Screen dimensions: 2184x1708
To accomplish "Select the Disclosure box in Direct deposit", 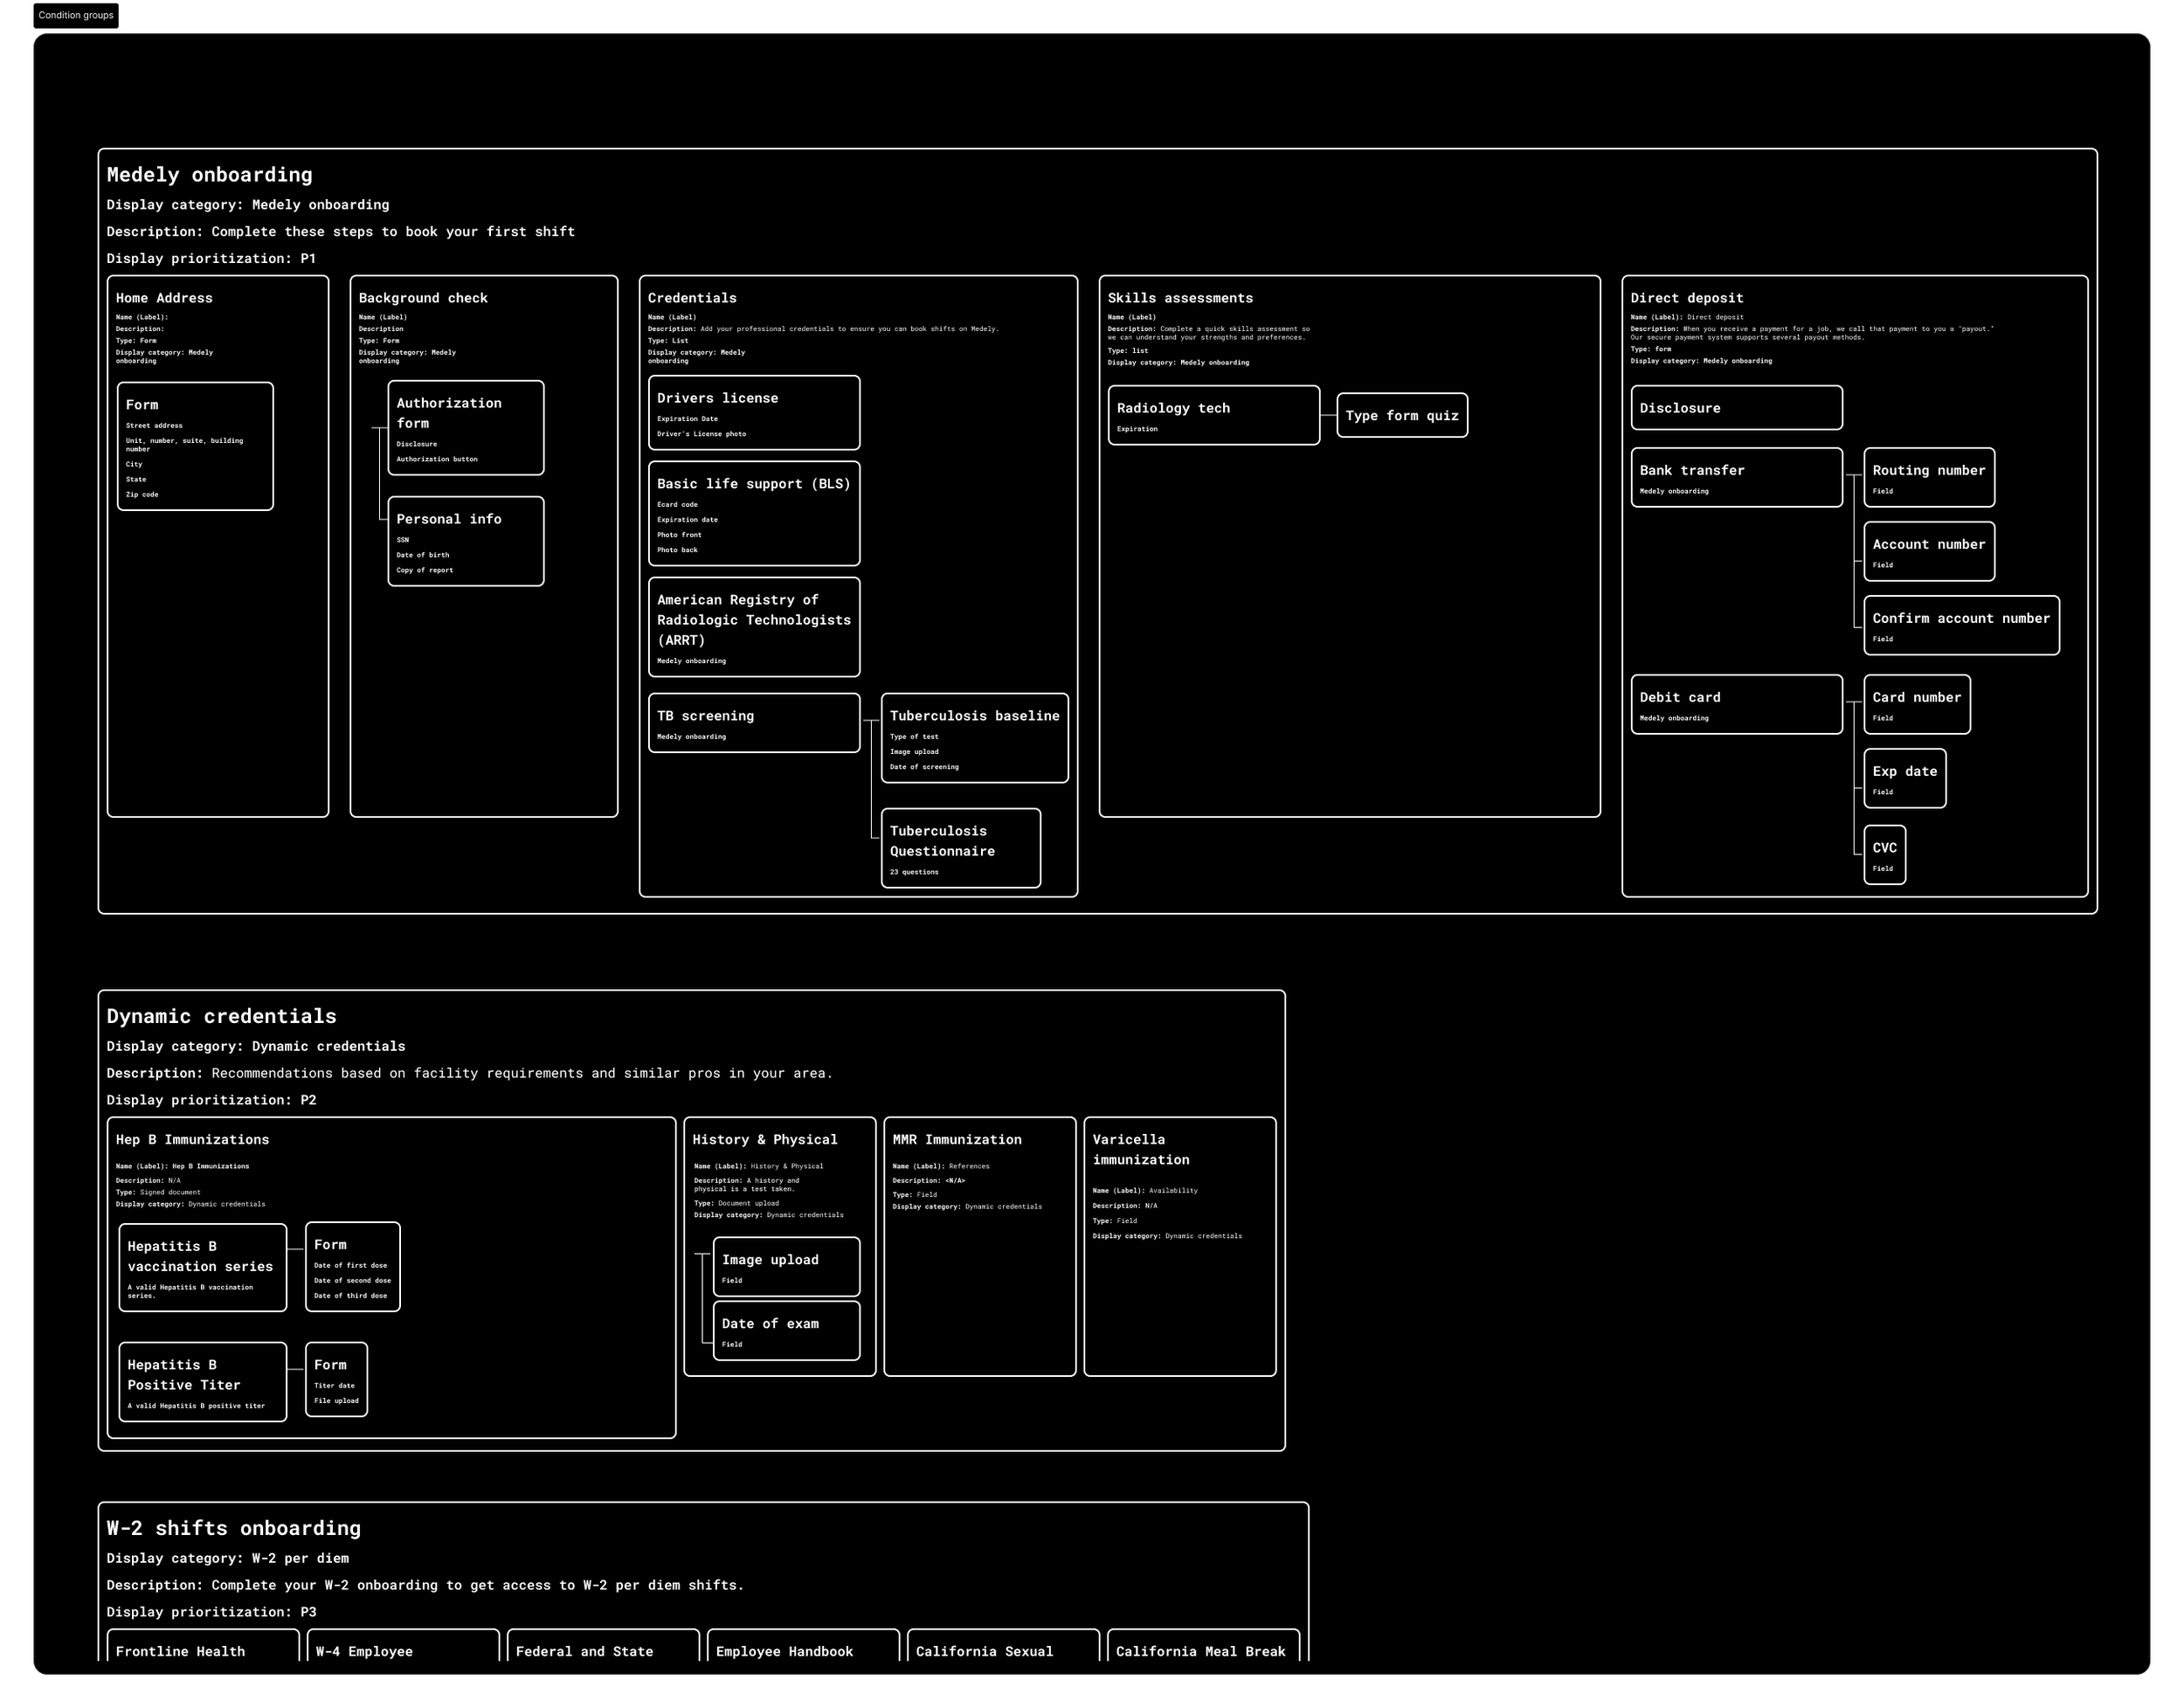I will click(x=1735, y=408).
